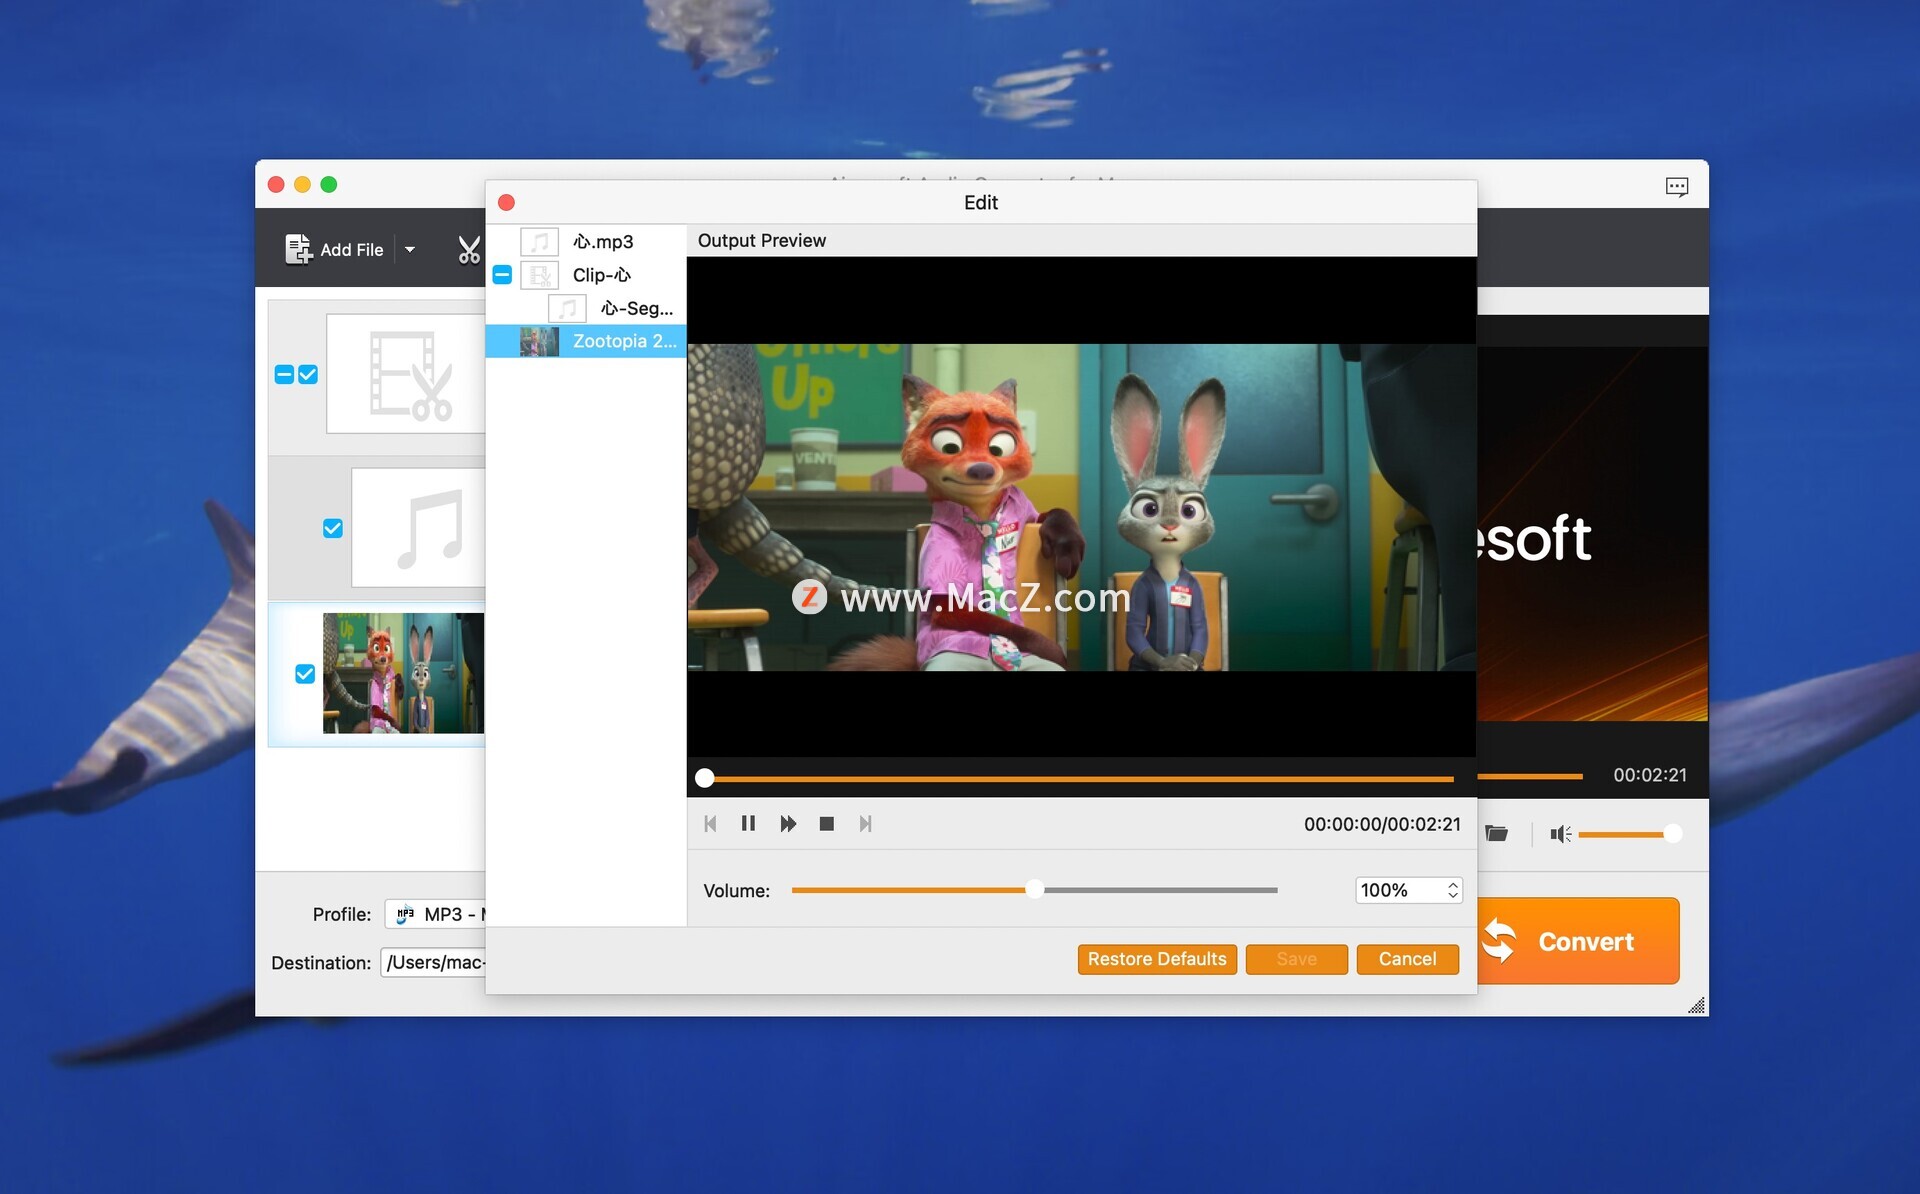
Task: Click the Save button in the Edit dialog
Action: click(x=1297, y=959)
